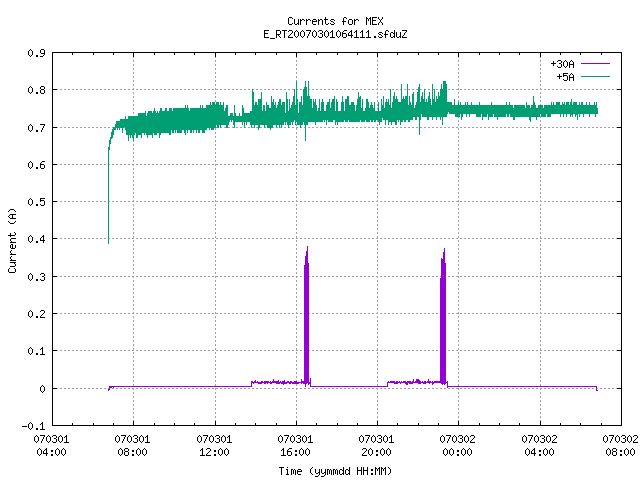Click the 0.1 y-axis tick label
The width and height of the screenshot is (640, 480).
(36, 351)
